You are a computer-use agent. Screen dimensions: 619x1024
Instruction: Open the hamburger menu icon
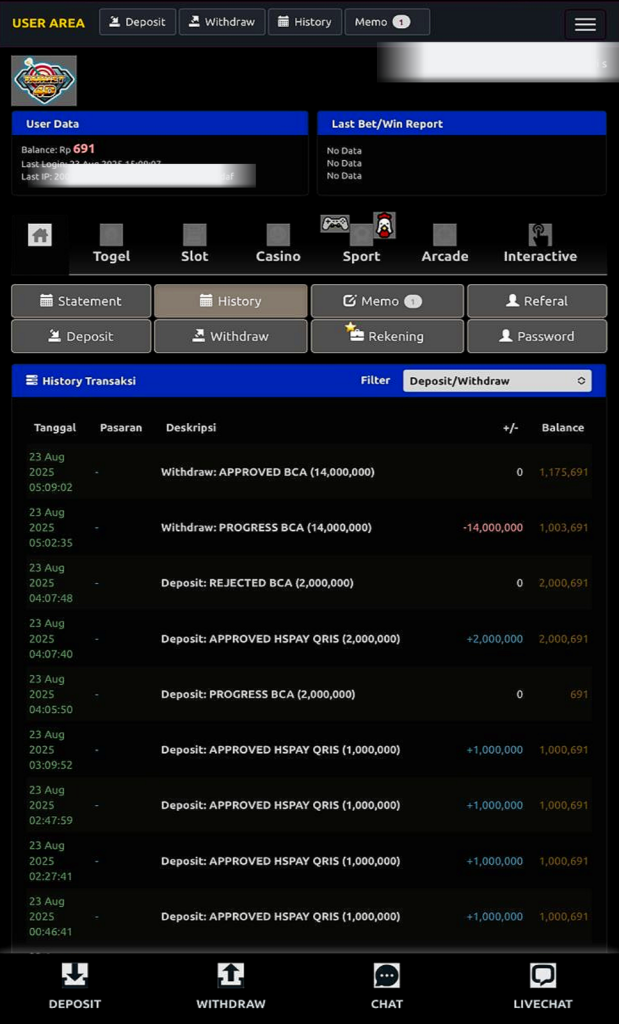pos(585,25)
